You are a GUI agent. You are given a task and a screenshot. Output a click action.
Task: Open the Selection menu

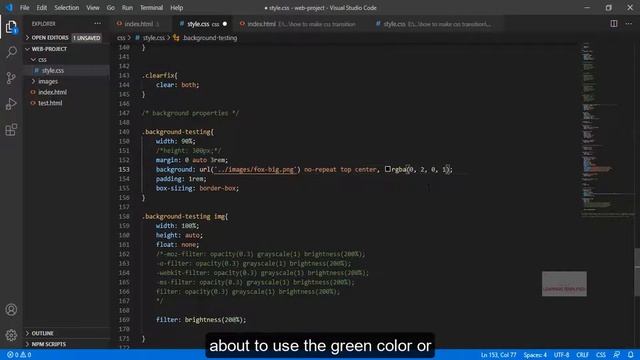point(67,8)
